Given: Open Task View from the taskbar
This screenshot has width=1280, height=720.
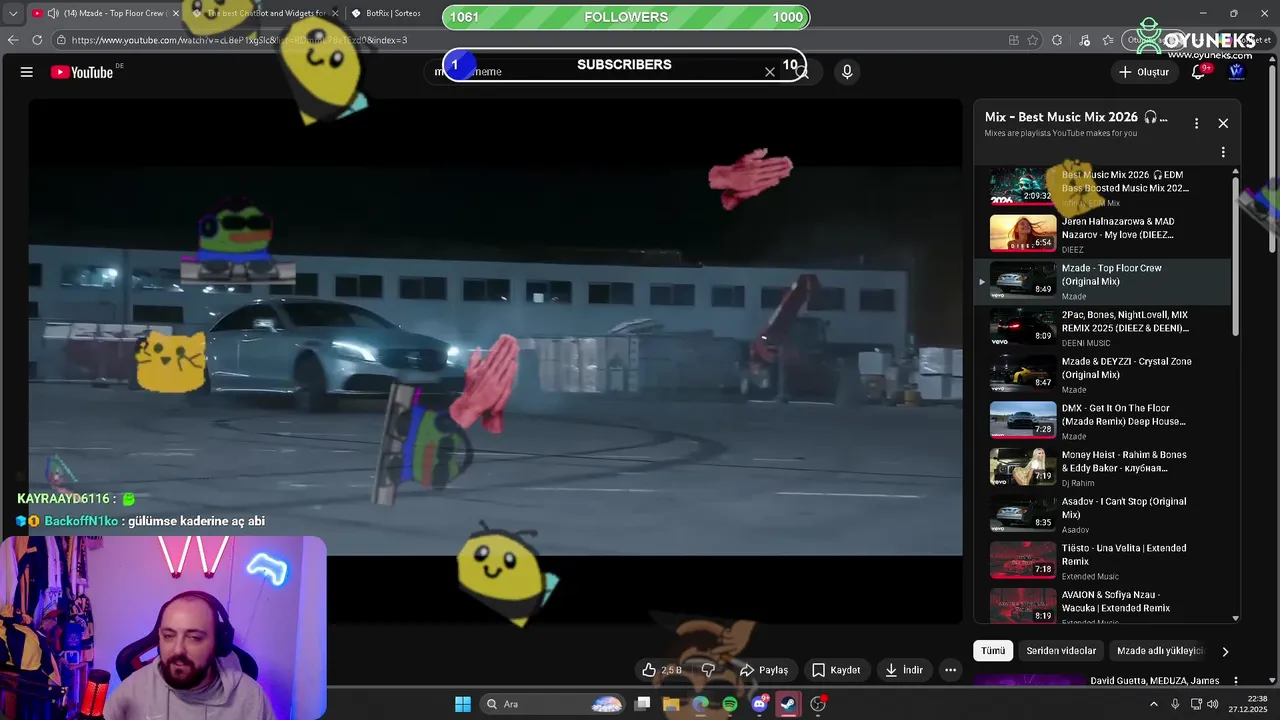Looking at the screenshot, I should (643, 704).
